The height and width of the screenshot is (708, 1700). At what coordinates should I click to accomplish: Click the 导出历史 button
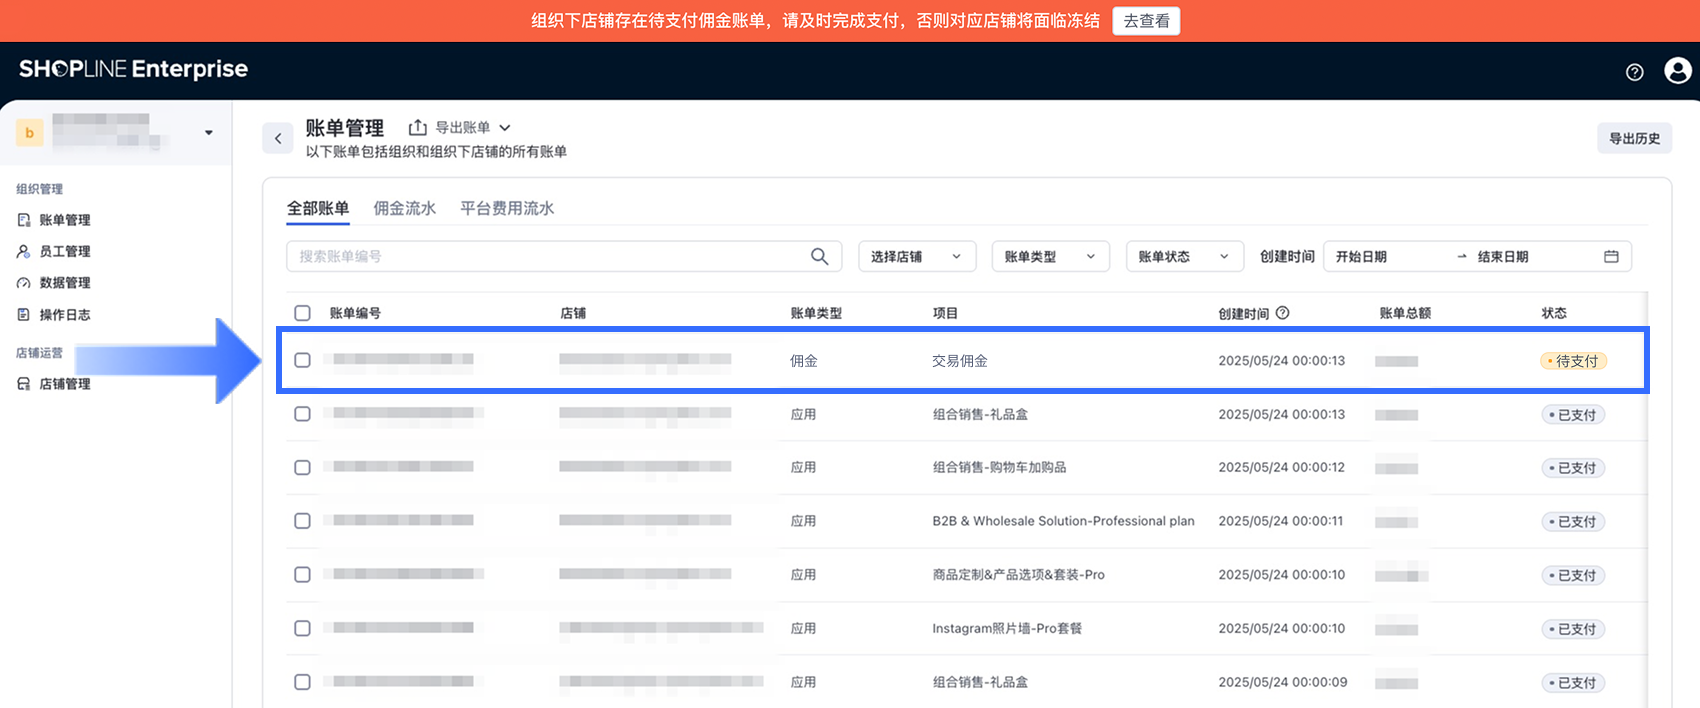coord(1634,138)
